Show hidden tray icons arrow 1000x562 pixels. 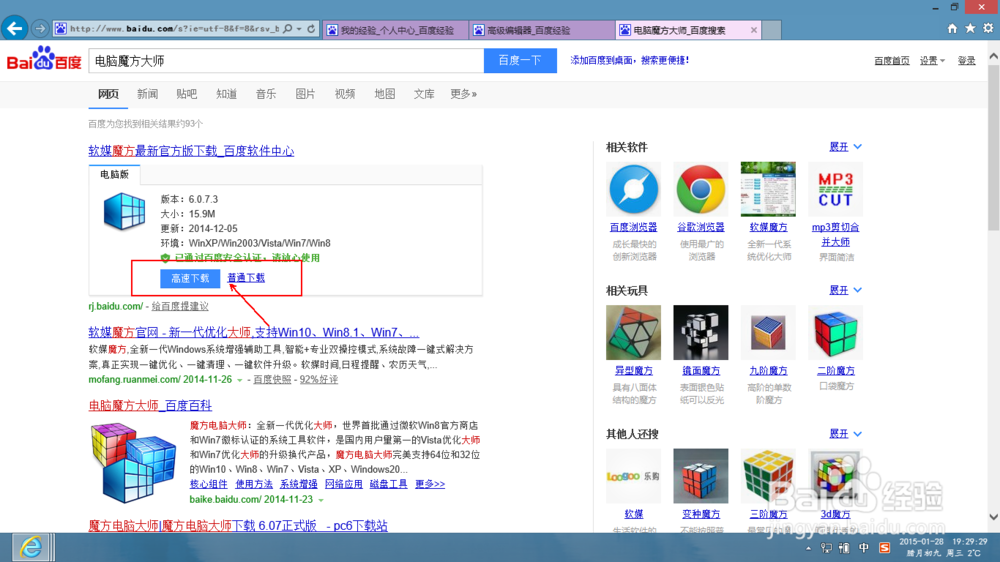click(808, 548)
